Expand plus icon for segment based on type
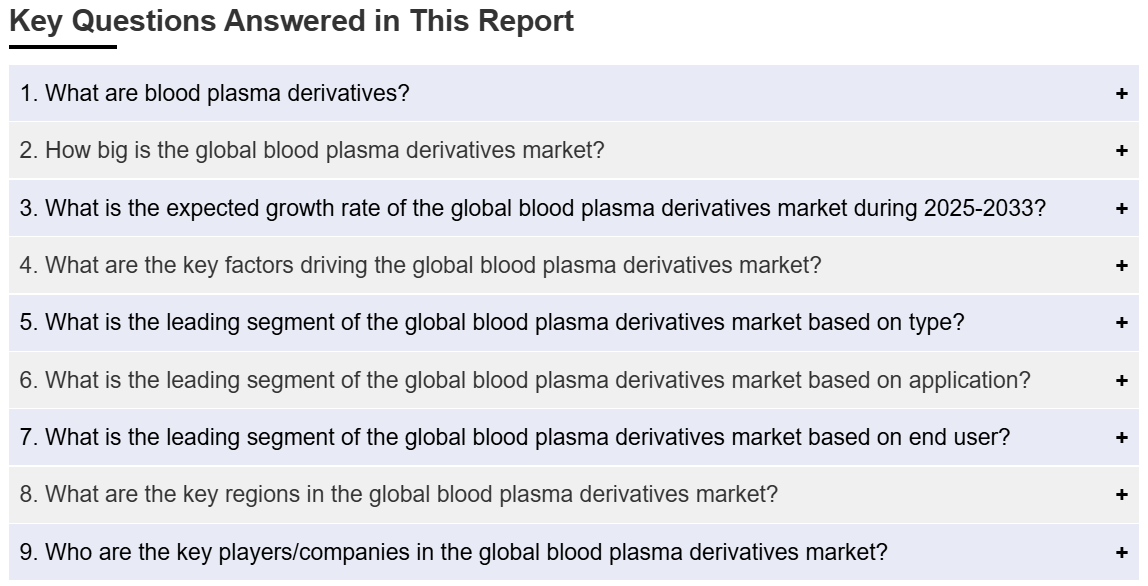 (x=1121, y=323)
